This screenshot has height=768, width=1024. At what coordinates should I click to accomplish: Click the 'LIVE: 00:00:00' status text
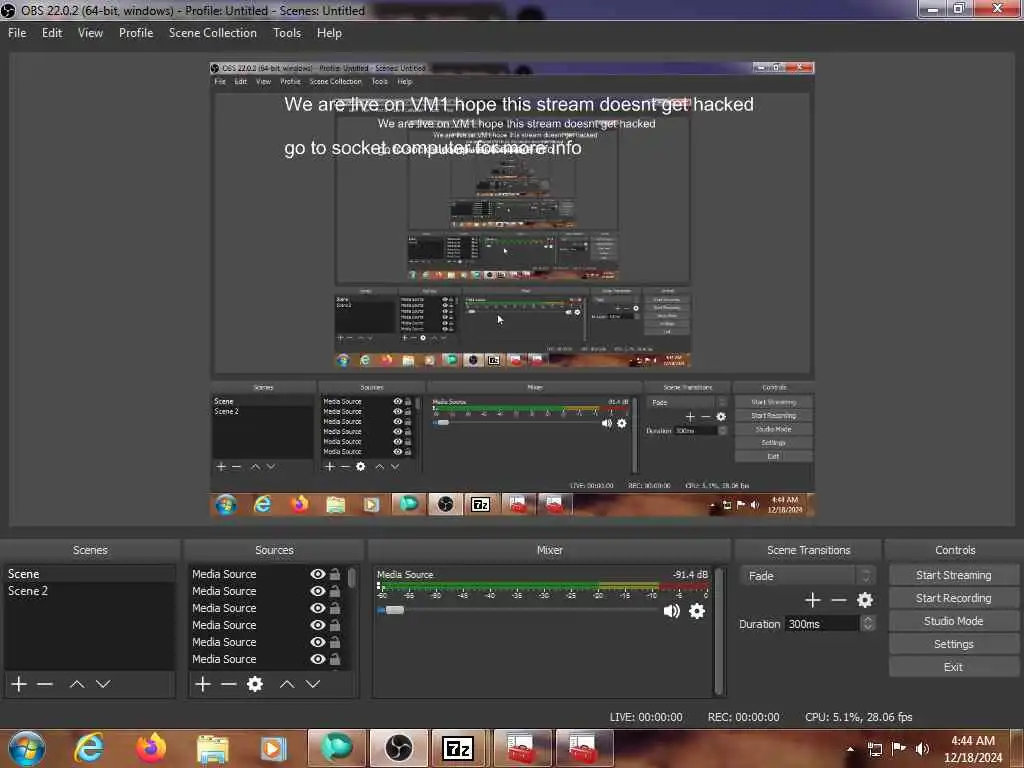pyautogui.click(x=646, y=717)
